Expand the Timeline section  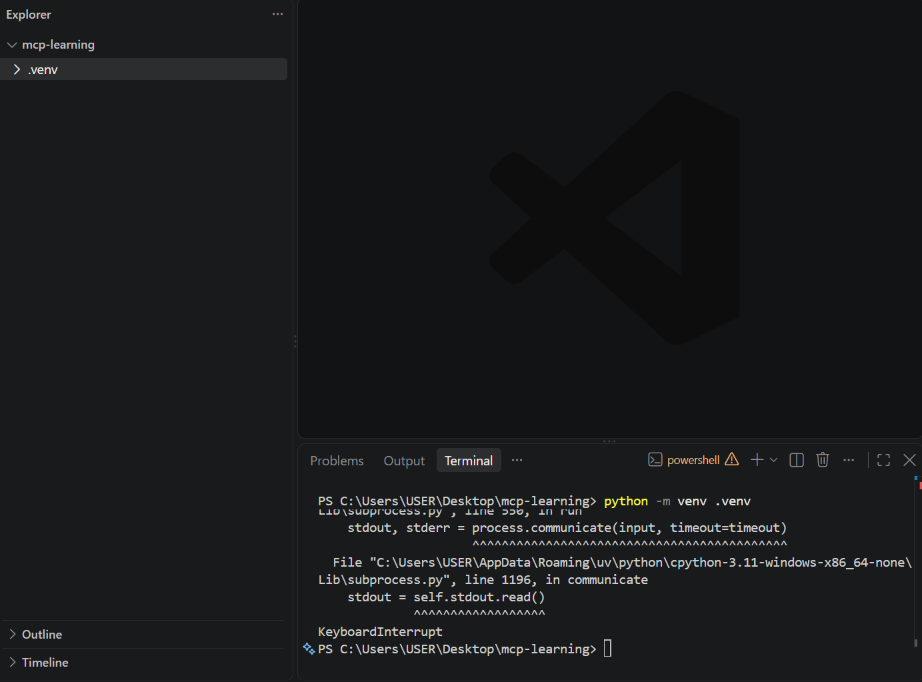point(13,662)
